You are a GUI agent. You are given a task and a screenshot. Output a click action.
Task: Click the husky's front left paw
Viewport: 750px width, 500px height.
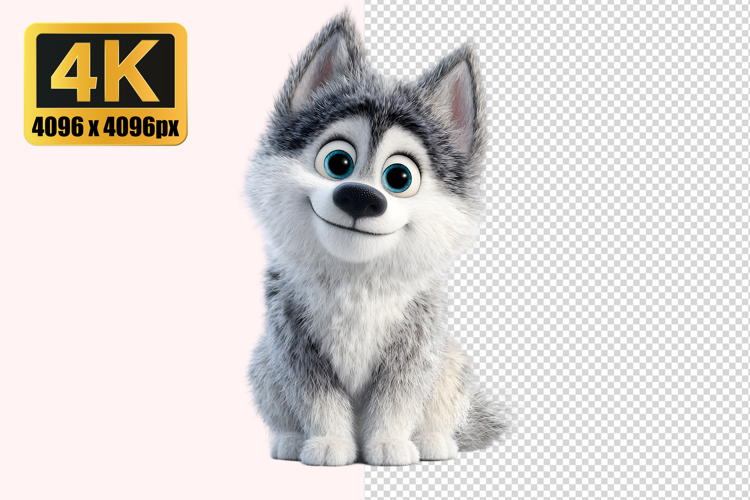328,450
